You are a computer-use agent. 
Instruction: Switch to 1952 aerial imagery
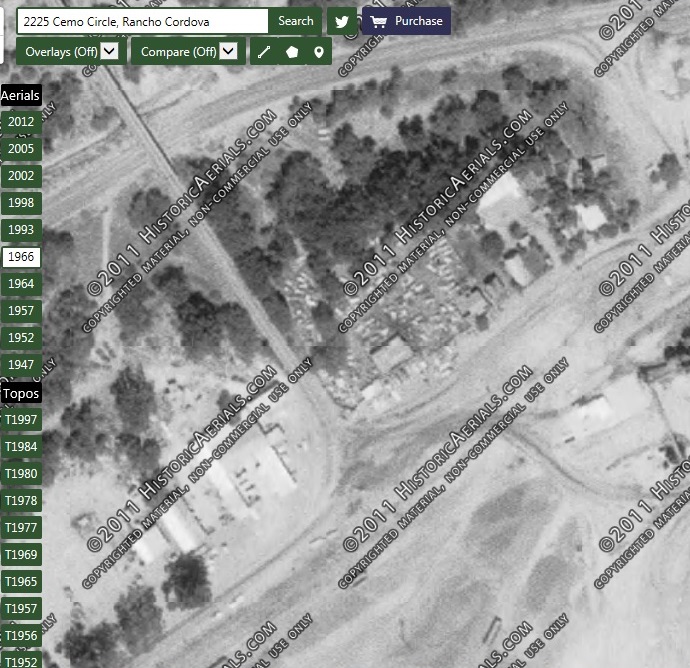[21, 338]
